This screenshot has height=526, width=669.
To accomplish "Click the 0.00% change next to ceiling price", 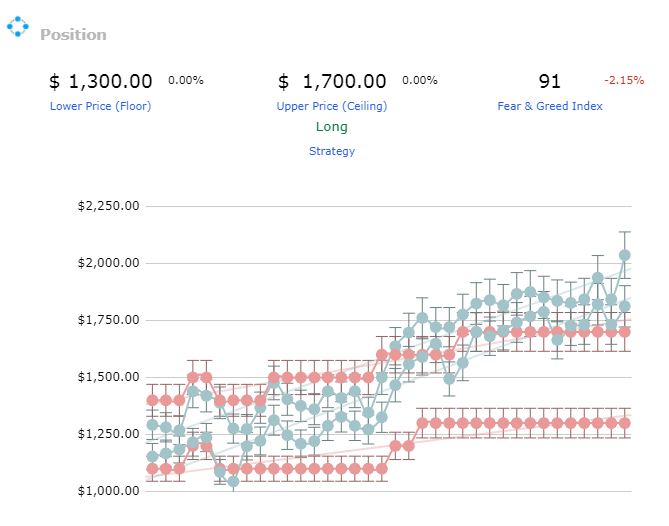I will pos(419,80).
